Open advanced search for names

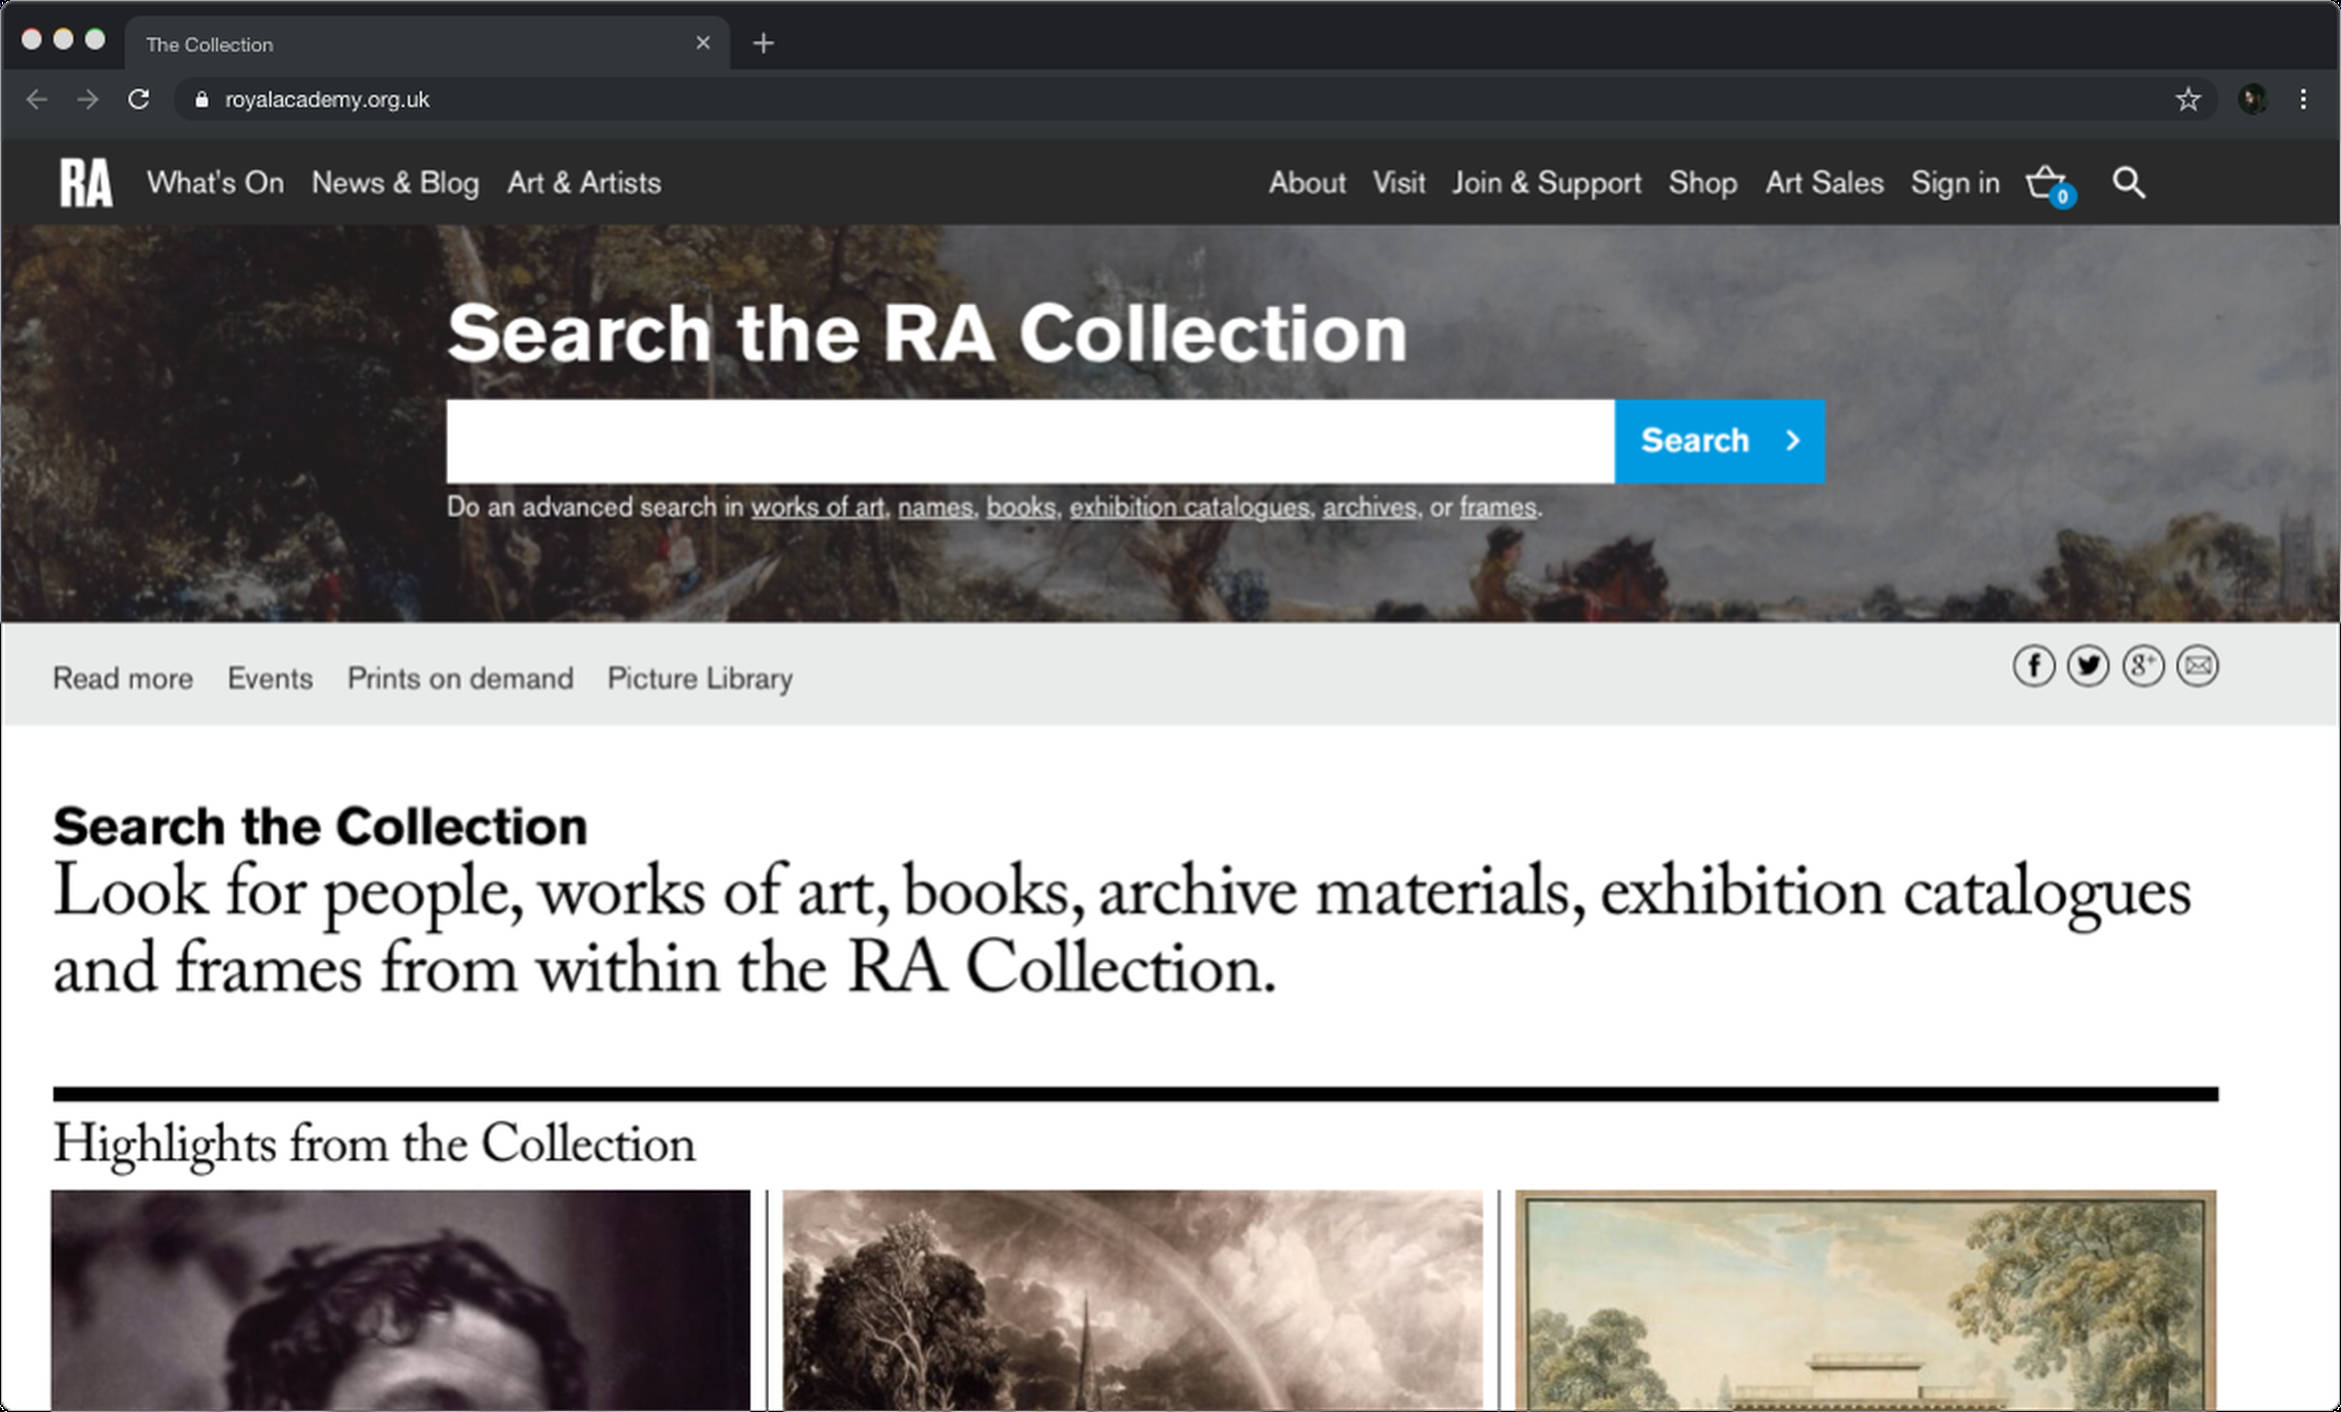click(x=935, y=508)
